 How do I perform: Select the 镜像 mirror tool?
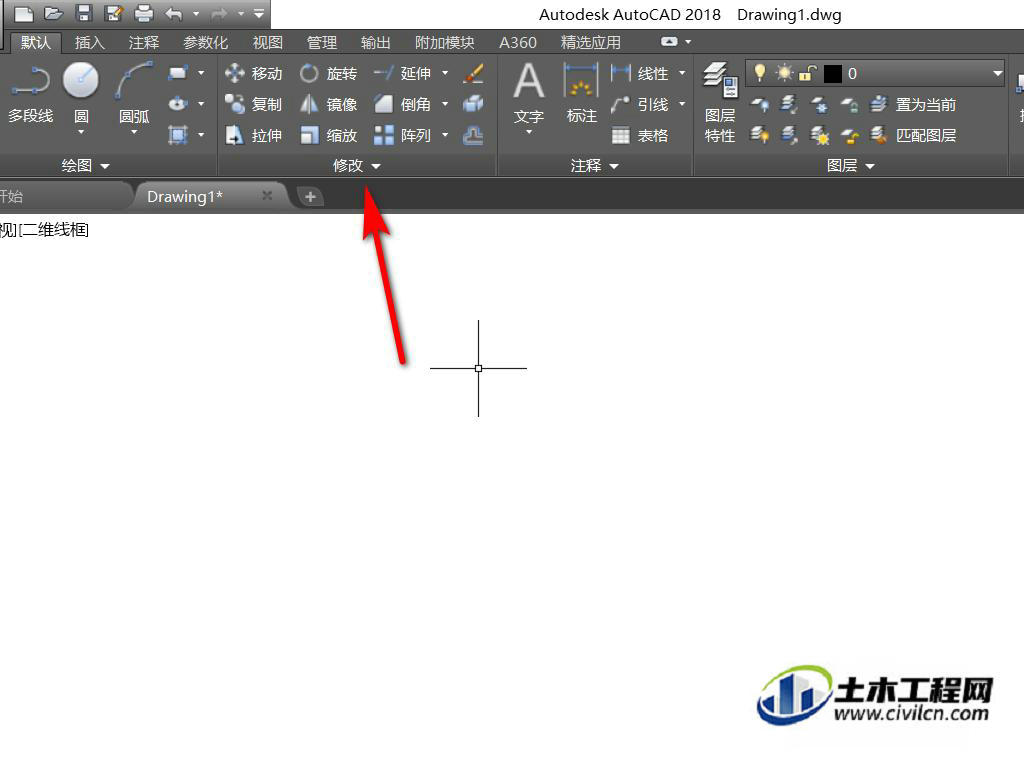[328, 104]
